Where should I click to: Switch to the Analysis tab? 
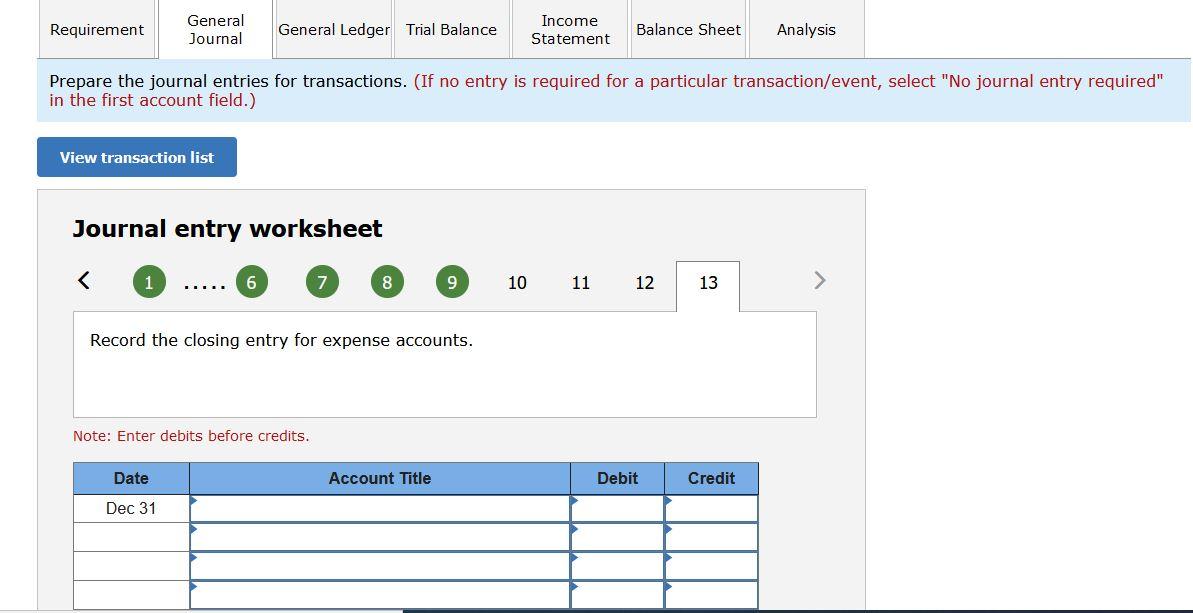click(x=805, y=29)
